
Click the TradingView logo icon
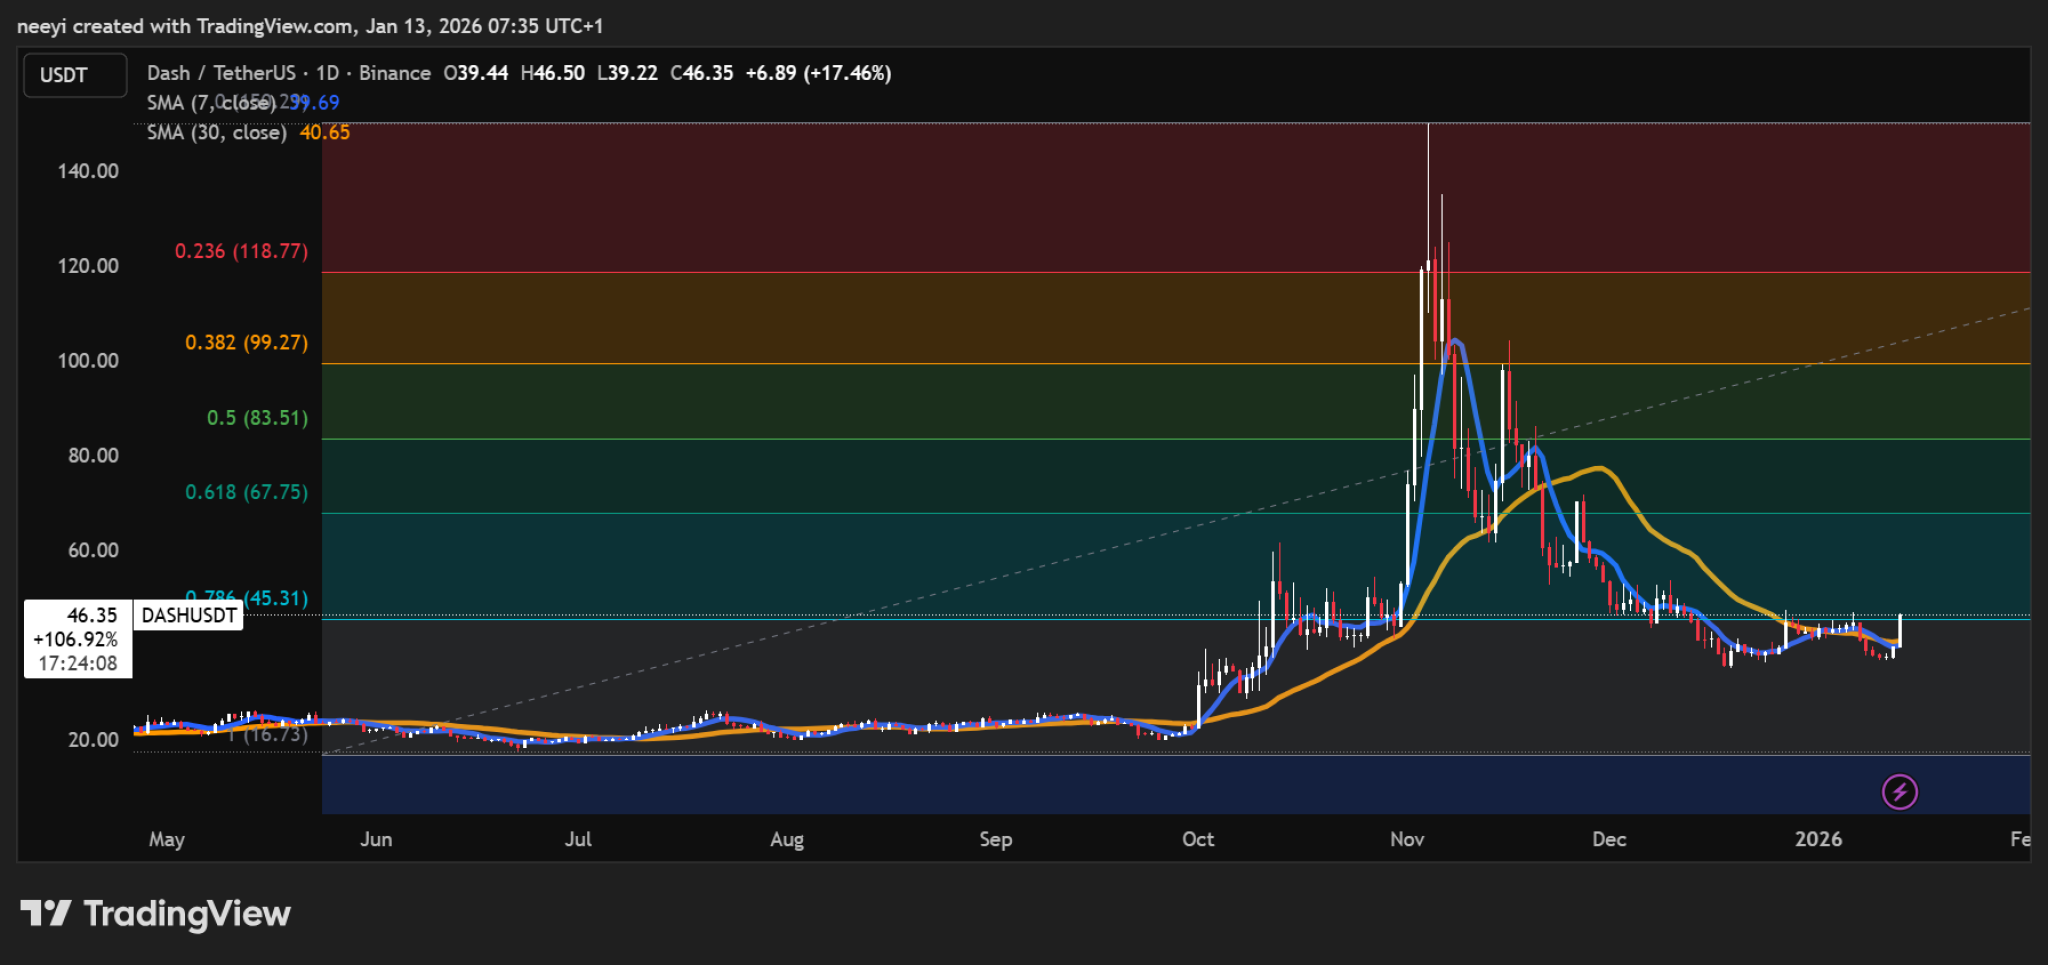pyautogui.click(x=47, y=913)
